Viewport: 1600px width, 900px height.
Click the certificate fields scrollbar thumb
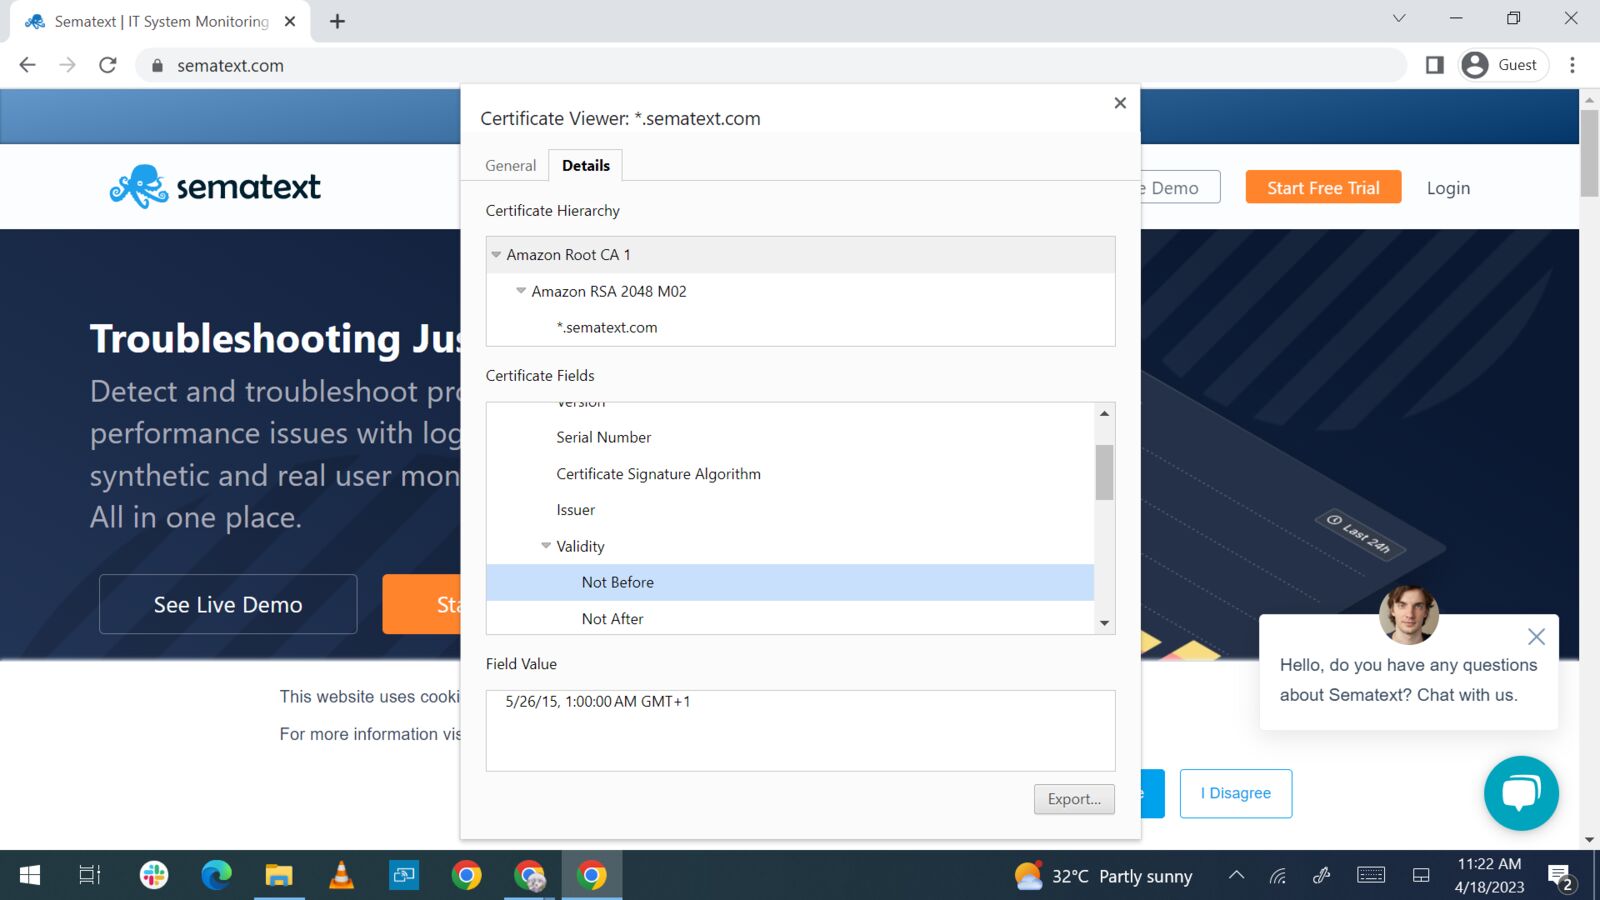click(1104, 472)
